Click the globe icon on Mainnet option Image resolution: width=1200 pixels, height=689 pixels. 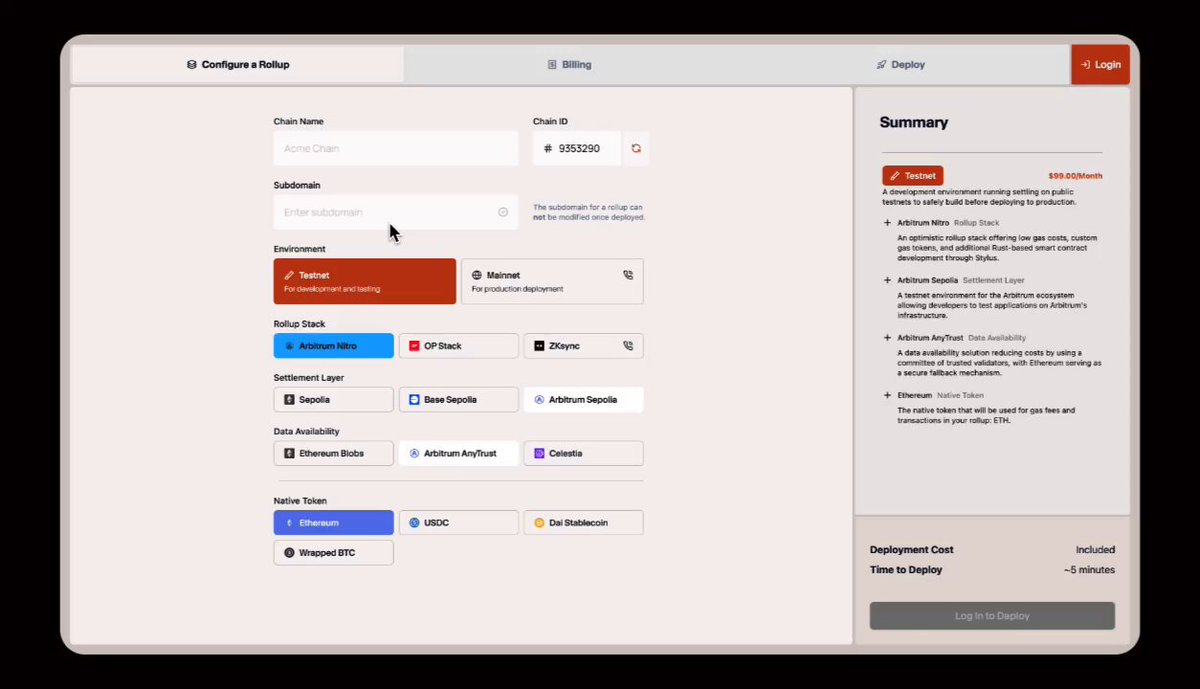[477, 275]
